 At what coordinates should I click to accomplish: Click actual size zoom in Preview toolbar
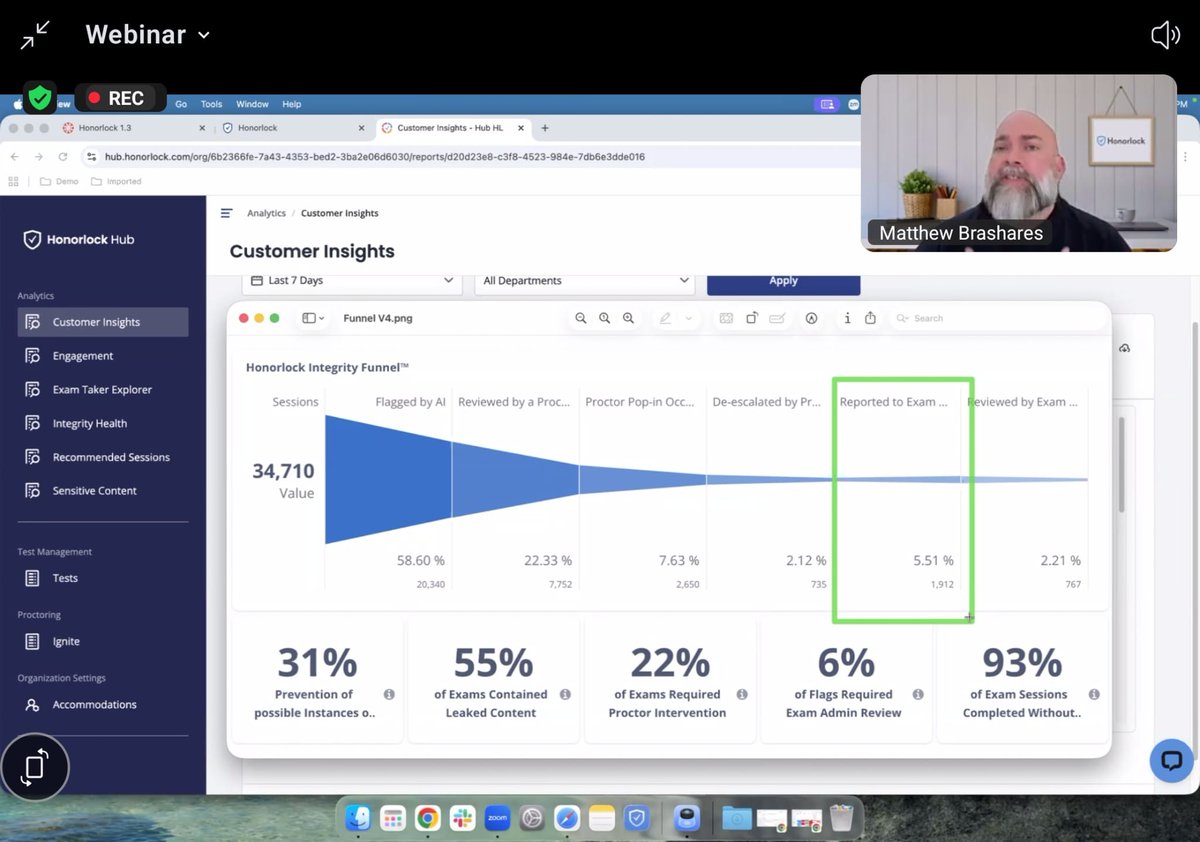pyautogui.click(x=605, y=318)
